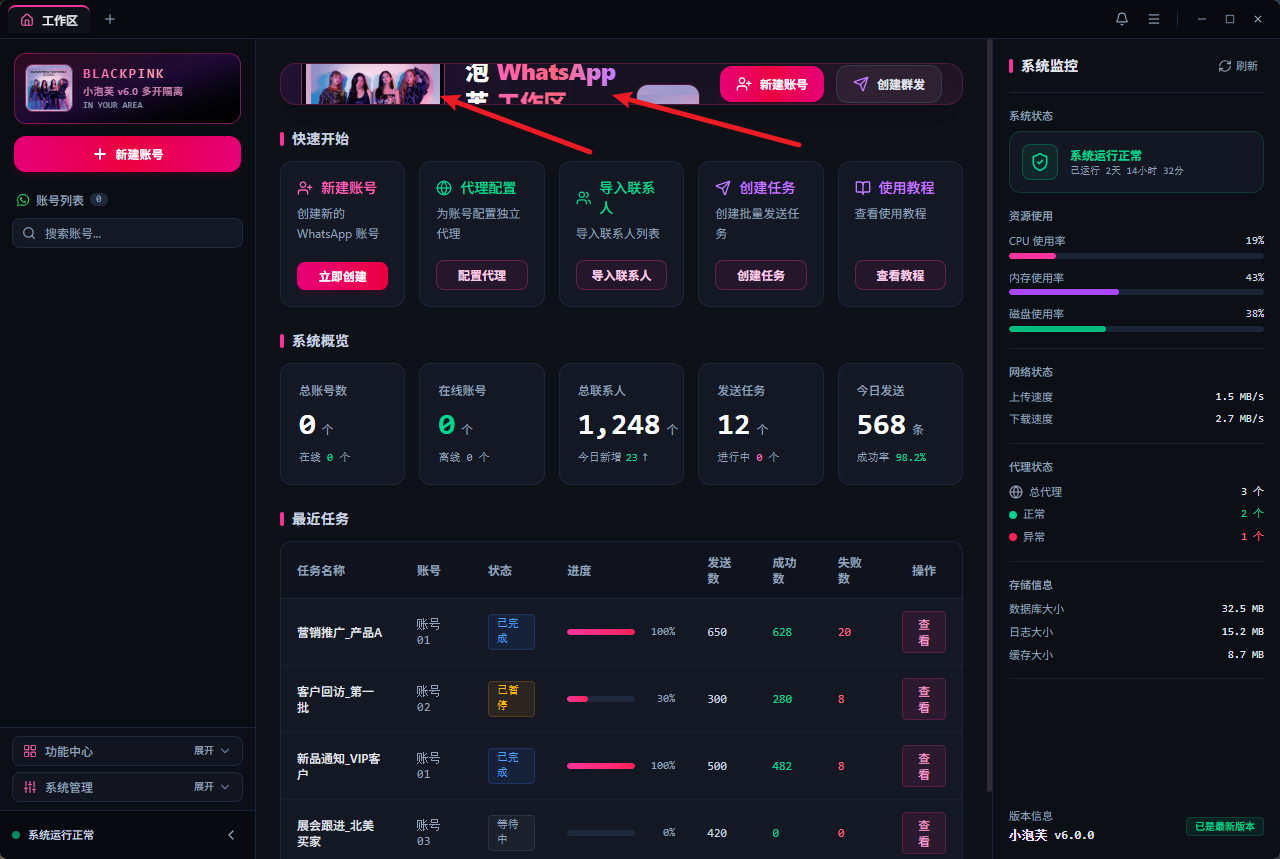Click the 已是最新版本 badge
Viewport: 1280px width, 859px height.
(1225, 827)
